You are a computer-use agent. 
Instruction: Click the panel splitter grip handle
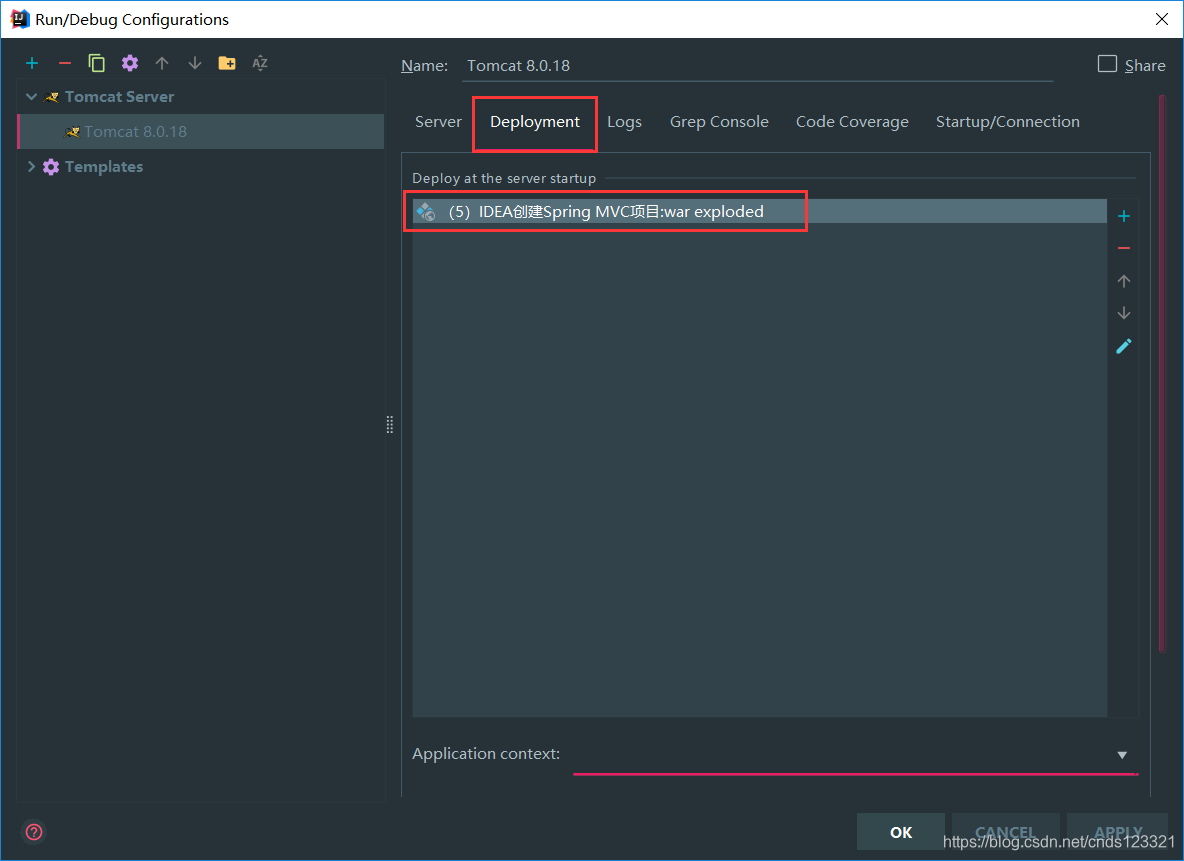coord(390,424)
